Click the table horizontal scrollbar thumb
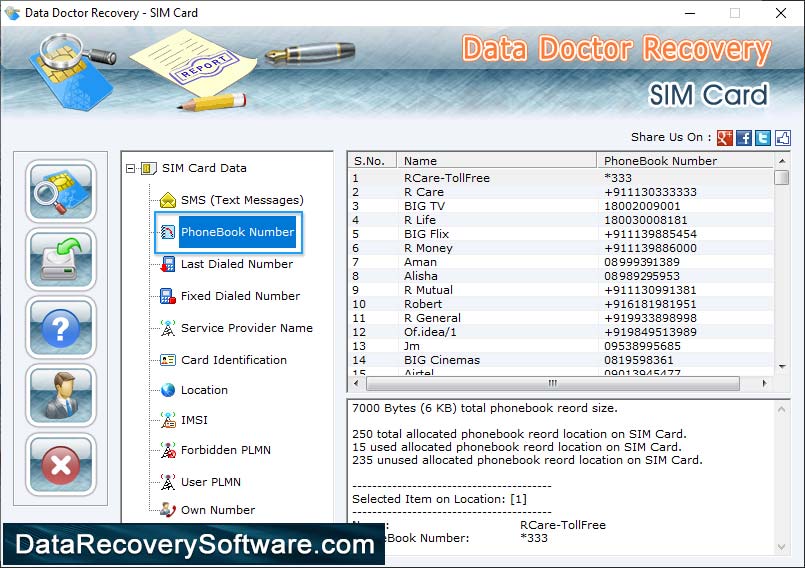This screenshot has height=568, width=805. (552, 383)
